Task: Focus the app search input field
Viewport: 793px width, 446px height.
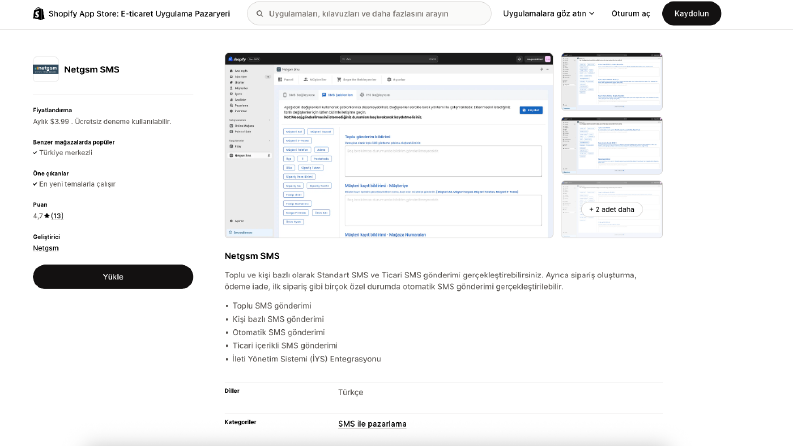Action: tap(369, 14)
